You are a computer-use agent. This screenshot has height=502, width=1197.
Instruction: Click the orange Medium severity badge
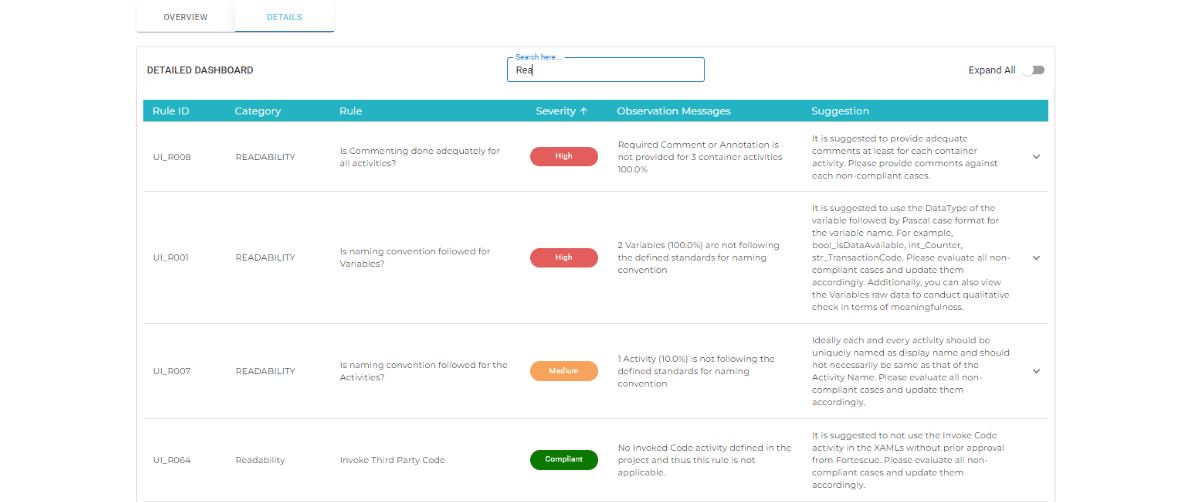point(563,372)
